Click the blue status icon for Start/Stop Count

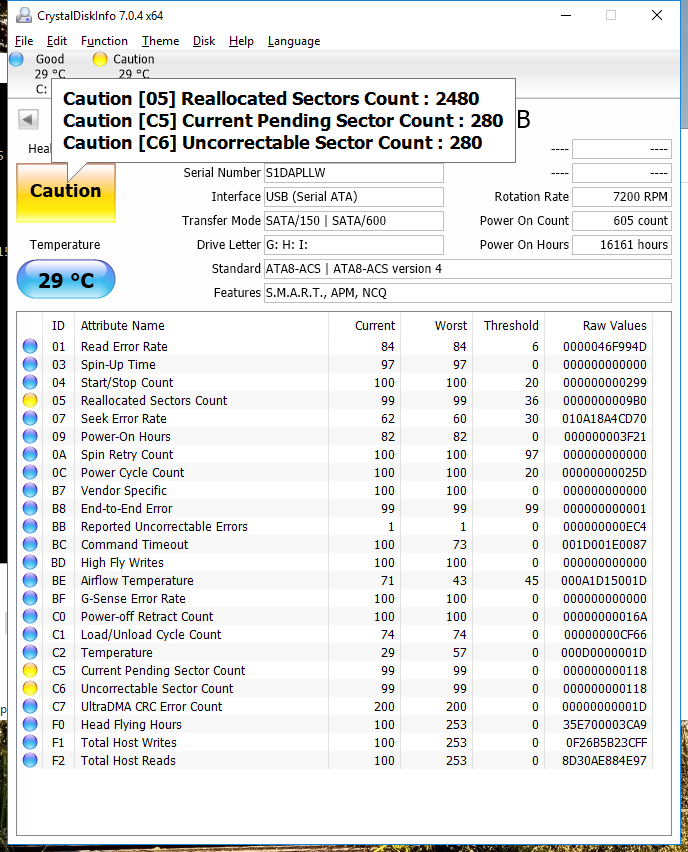click(x=30, y=382)
